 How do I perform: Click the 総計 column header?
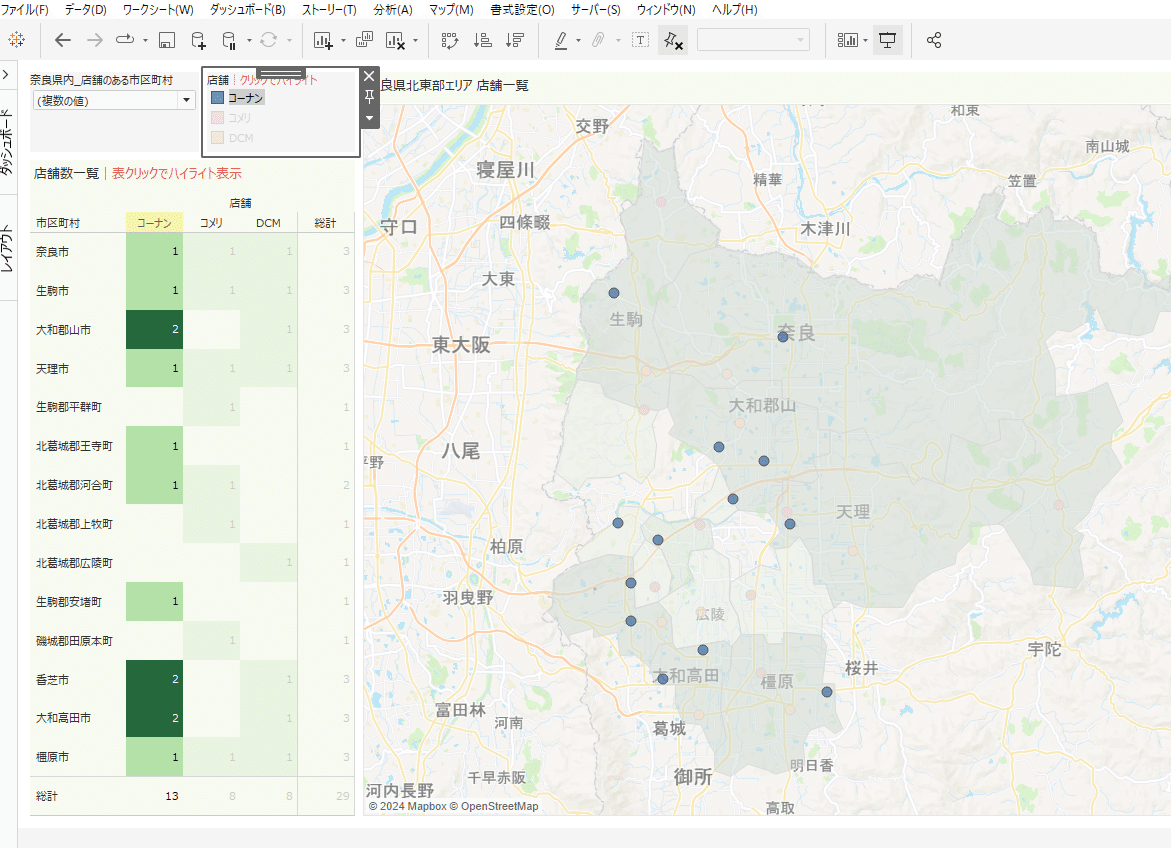pos(326,223)
